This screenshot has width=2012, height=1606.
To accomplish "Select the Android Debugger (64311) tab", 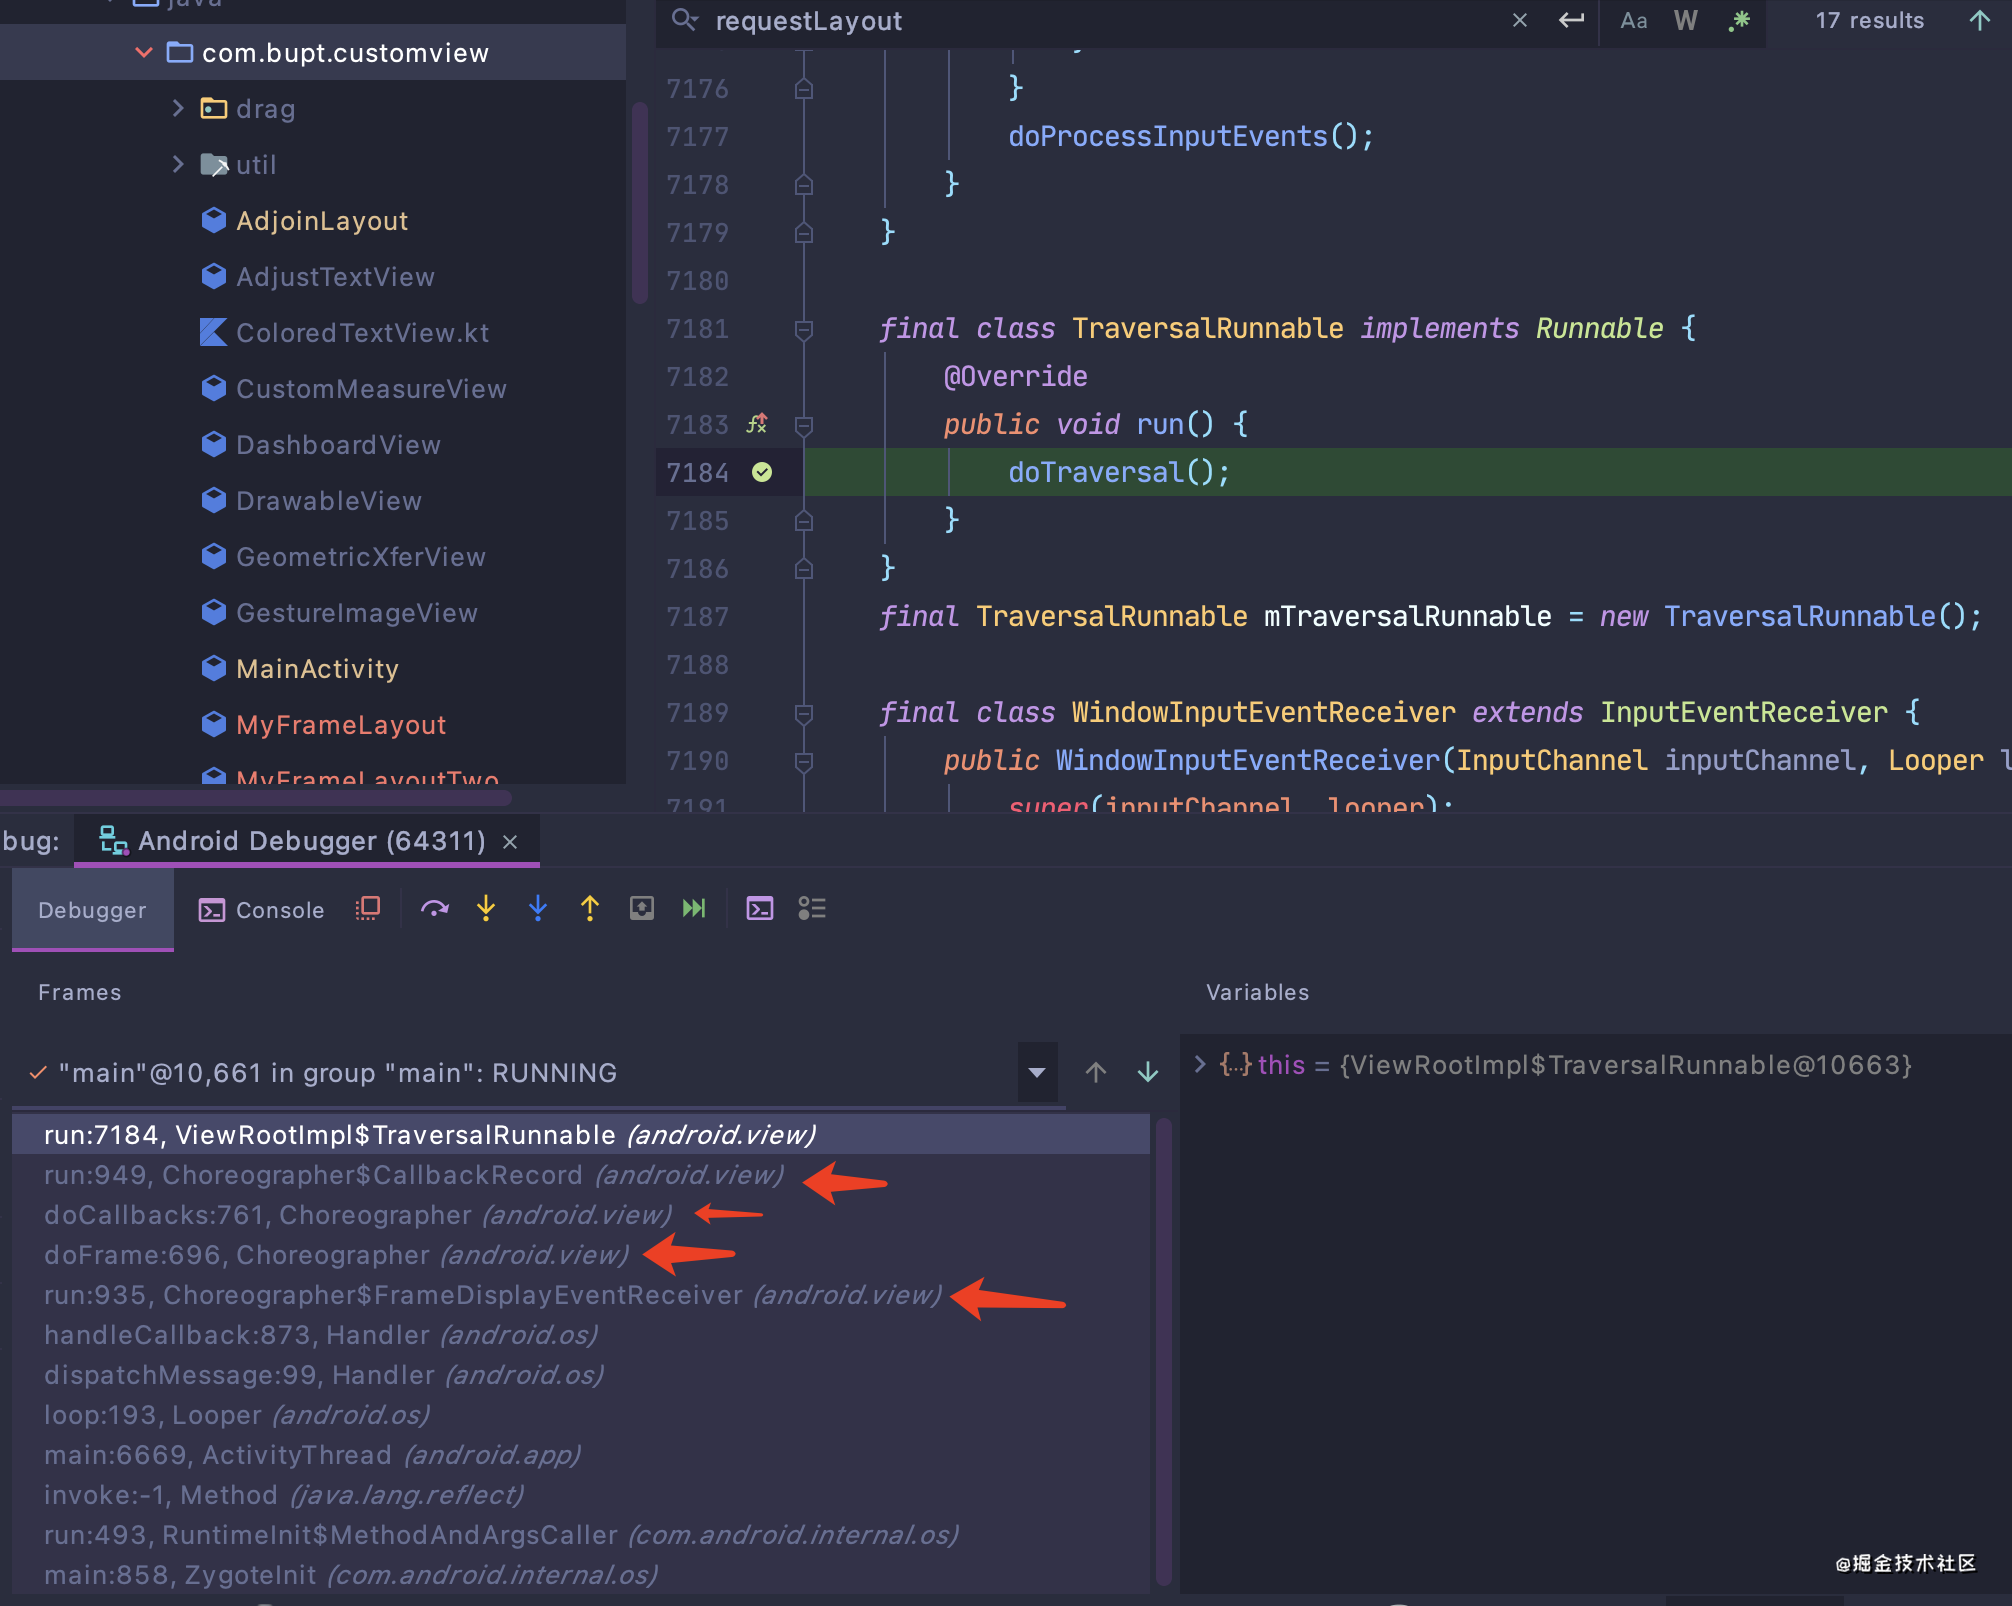I will click(310, 841).
